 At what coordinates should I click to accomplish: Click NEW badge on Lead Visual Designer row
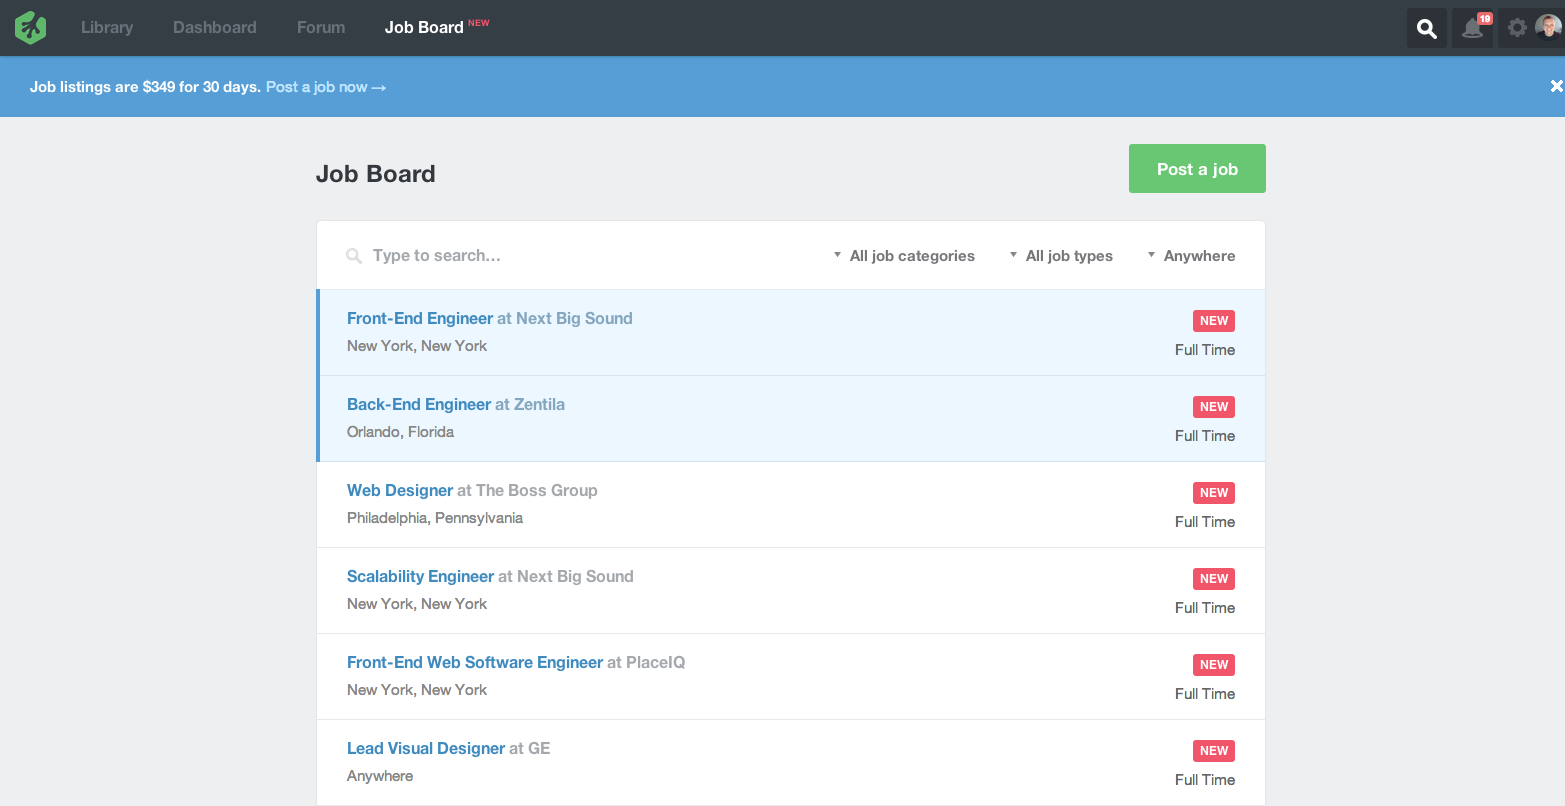pyautogui.click(x=1214, y=751)
